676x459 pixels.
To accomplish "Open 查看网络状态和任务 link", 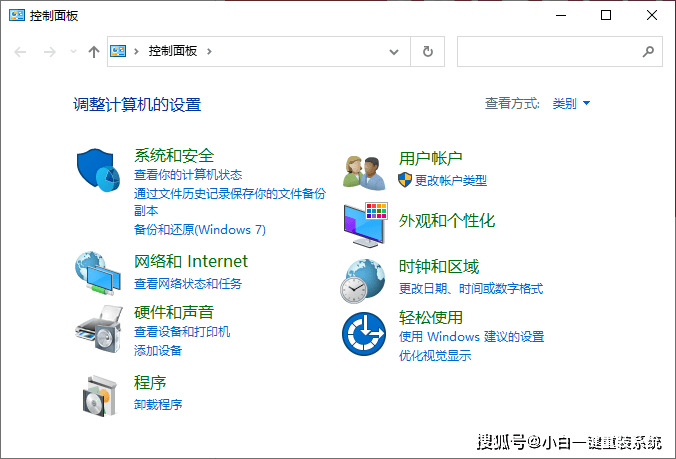I will 188,284.
